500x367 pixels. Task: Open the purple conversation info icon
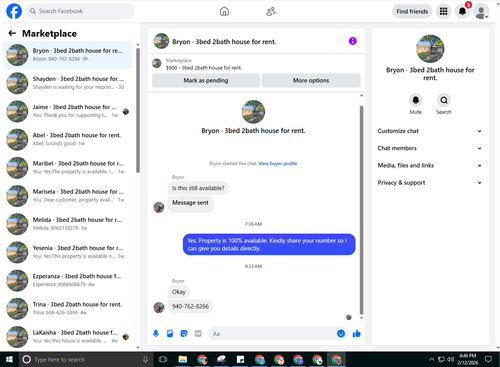point(352,41)
